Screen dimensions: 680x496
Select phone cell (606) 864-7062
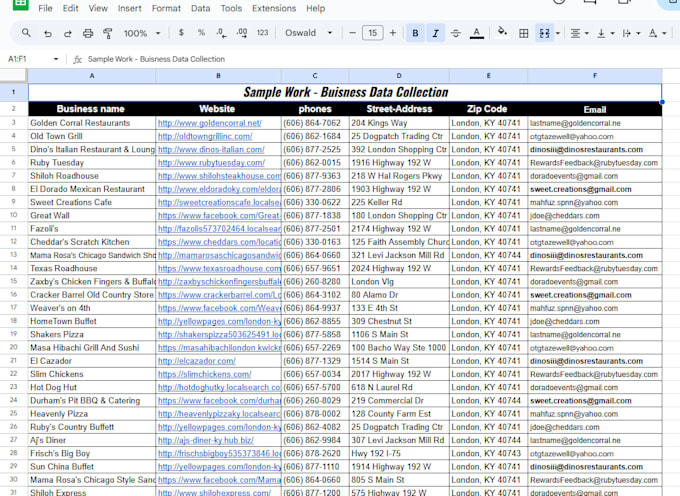tap(315, 123)
